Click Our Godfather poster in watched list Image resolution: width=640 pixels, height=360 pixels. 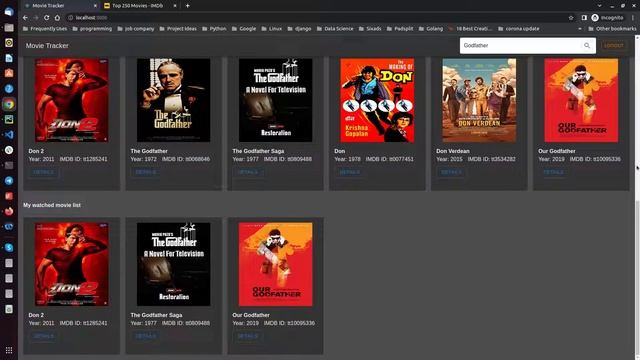[276, 264]
